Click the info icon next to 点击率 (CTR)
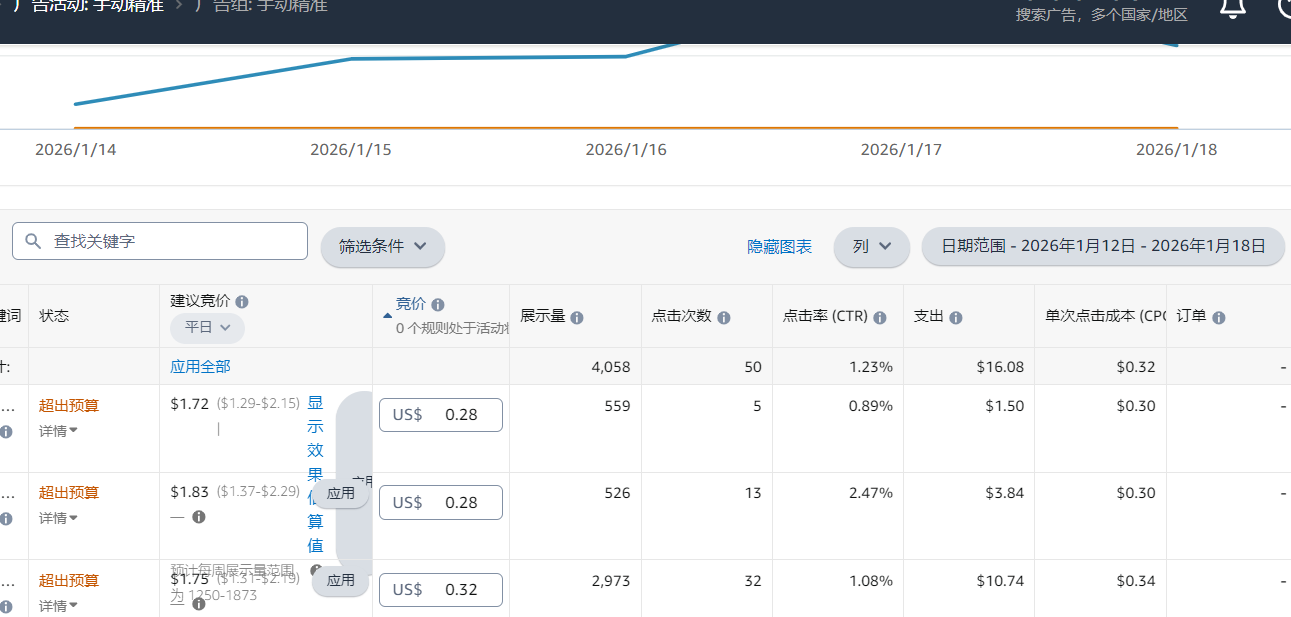The height and width of the screenshot is (617, 1291). 880,318
